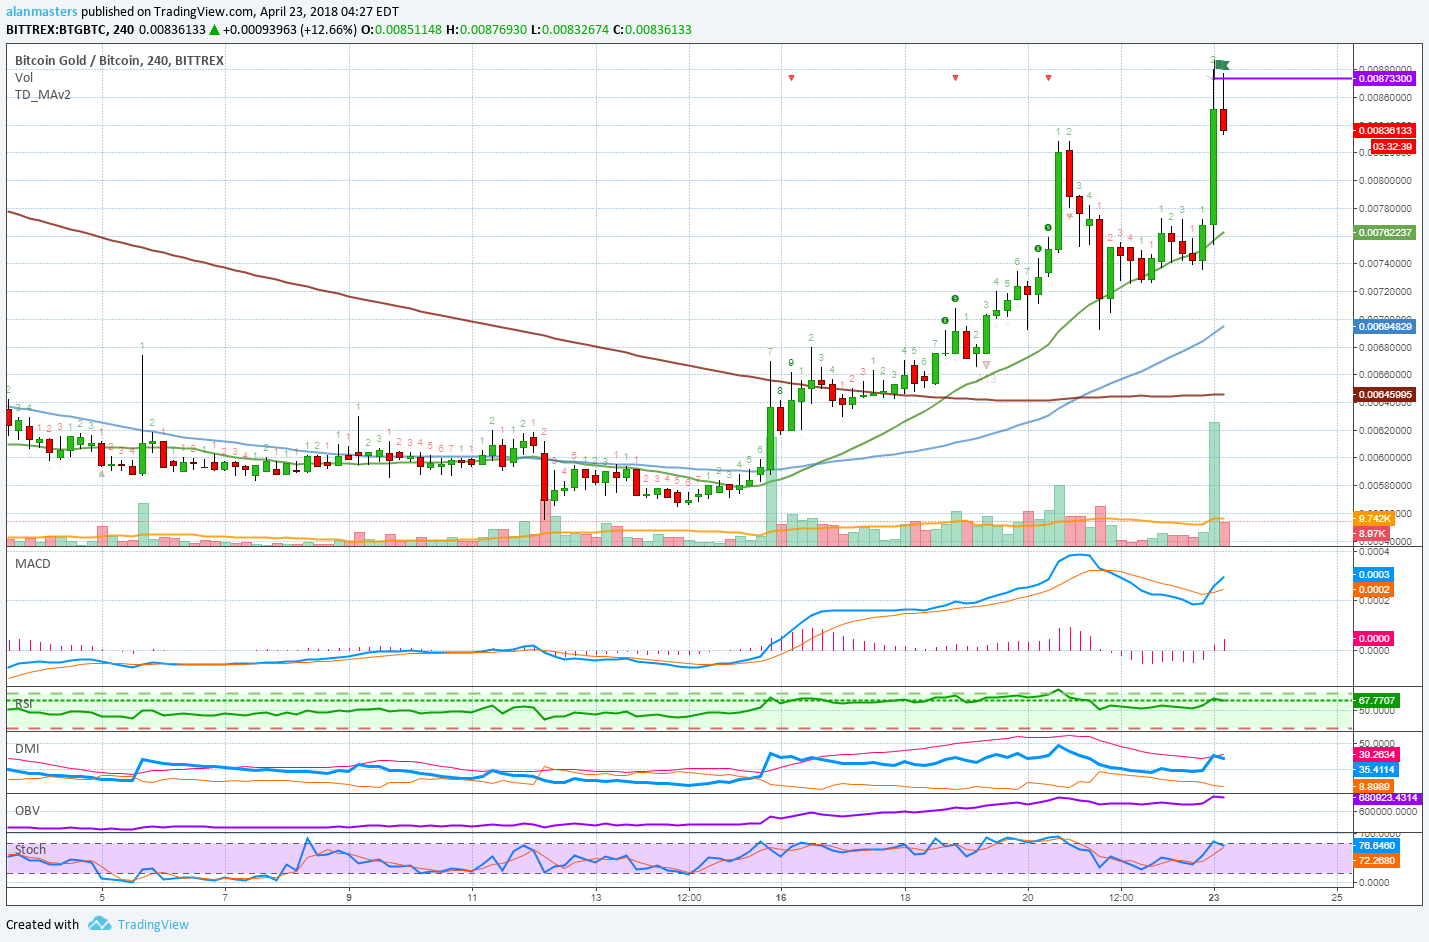Image resolution: width=1429 pixels, height=942 pixels.
Task: Click the orange MACD 0.0002 signal label
Action: 1374,589
